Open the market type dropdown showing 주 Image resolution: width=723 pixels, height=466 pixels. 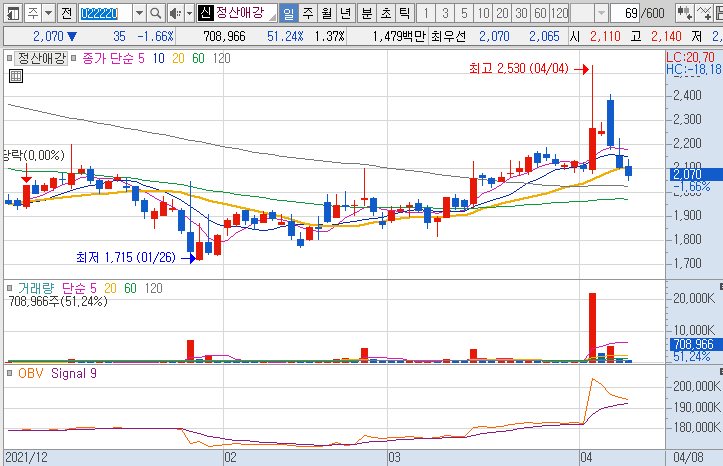39,13
